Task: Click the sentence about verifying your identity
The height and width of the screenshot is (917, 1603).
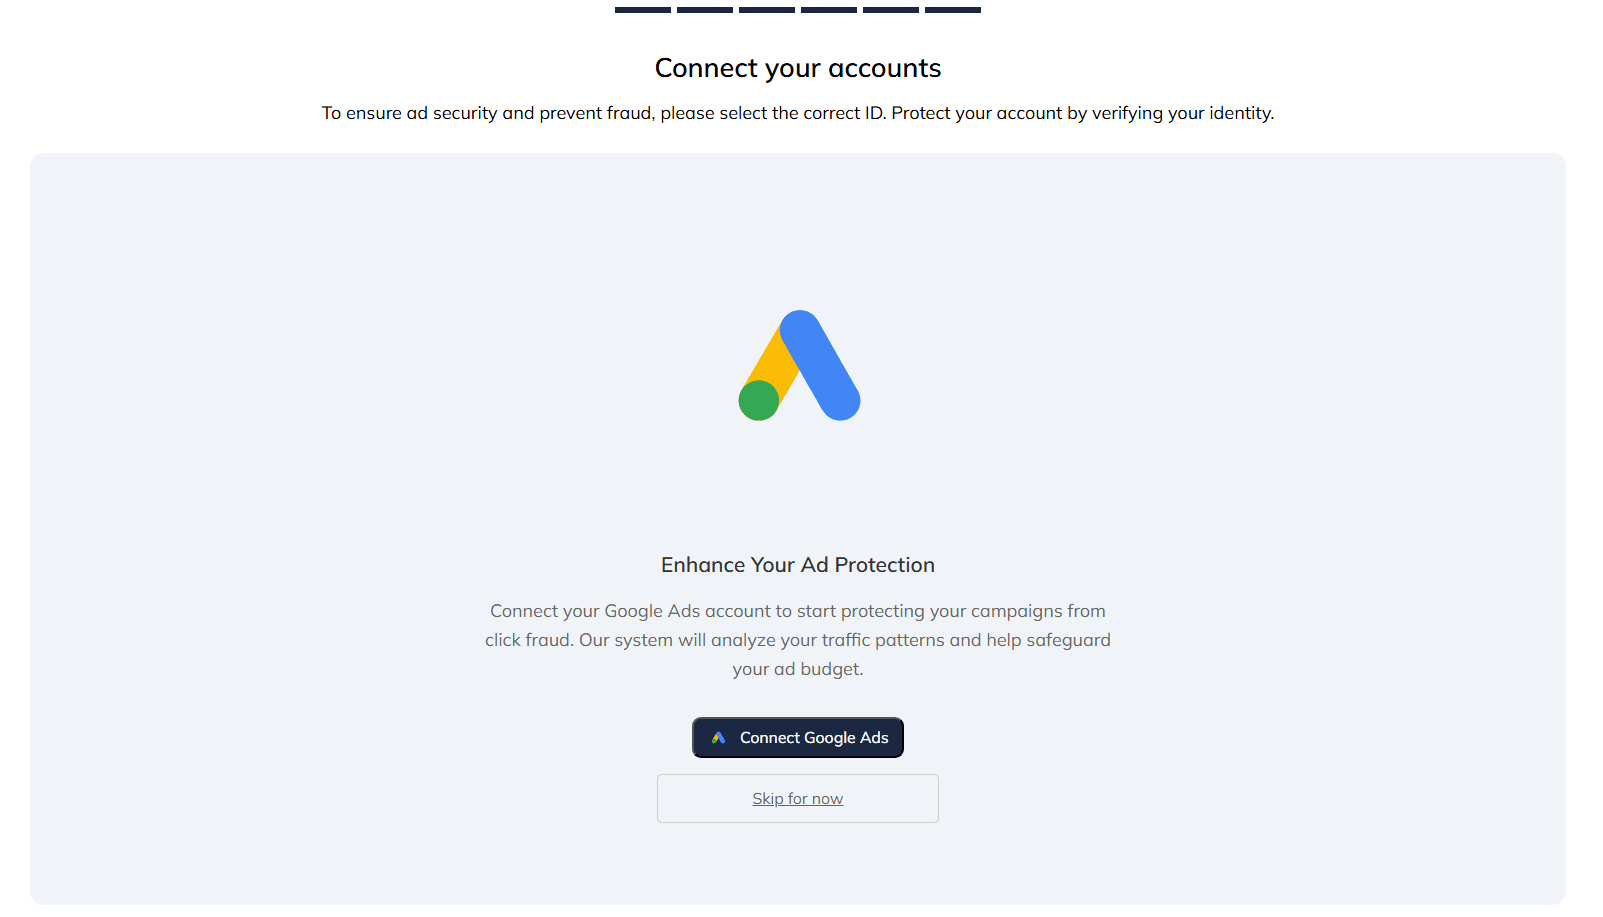Action: (x=1083, y=113)
